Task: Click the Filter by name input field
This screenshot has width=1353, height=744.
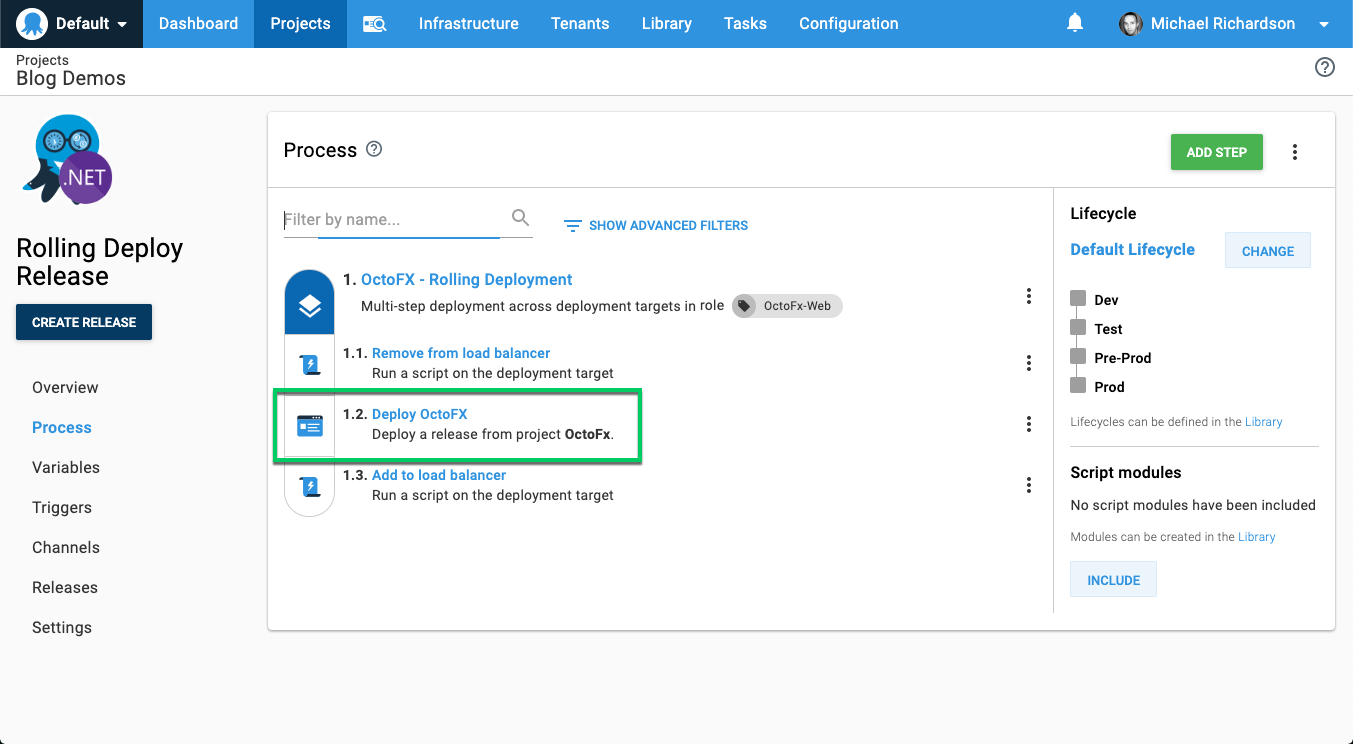Action: coord(390,218)
